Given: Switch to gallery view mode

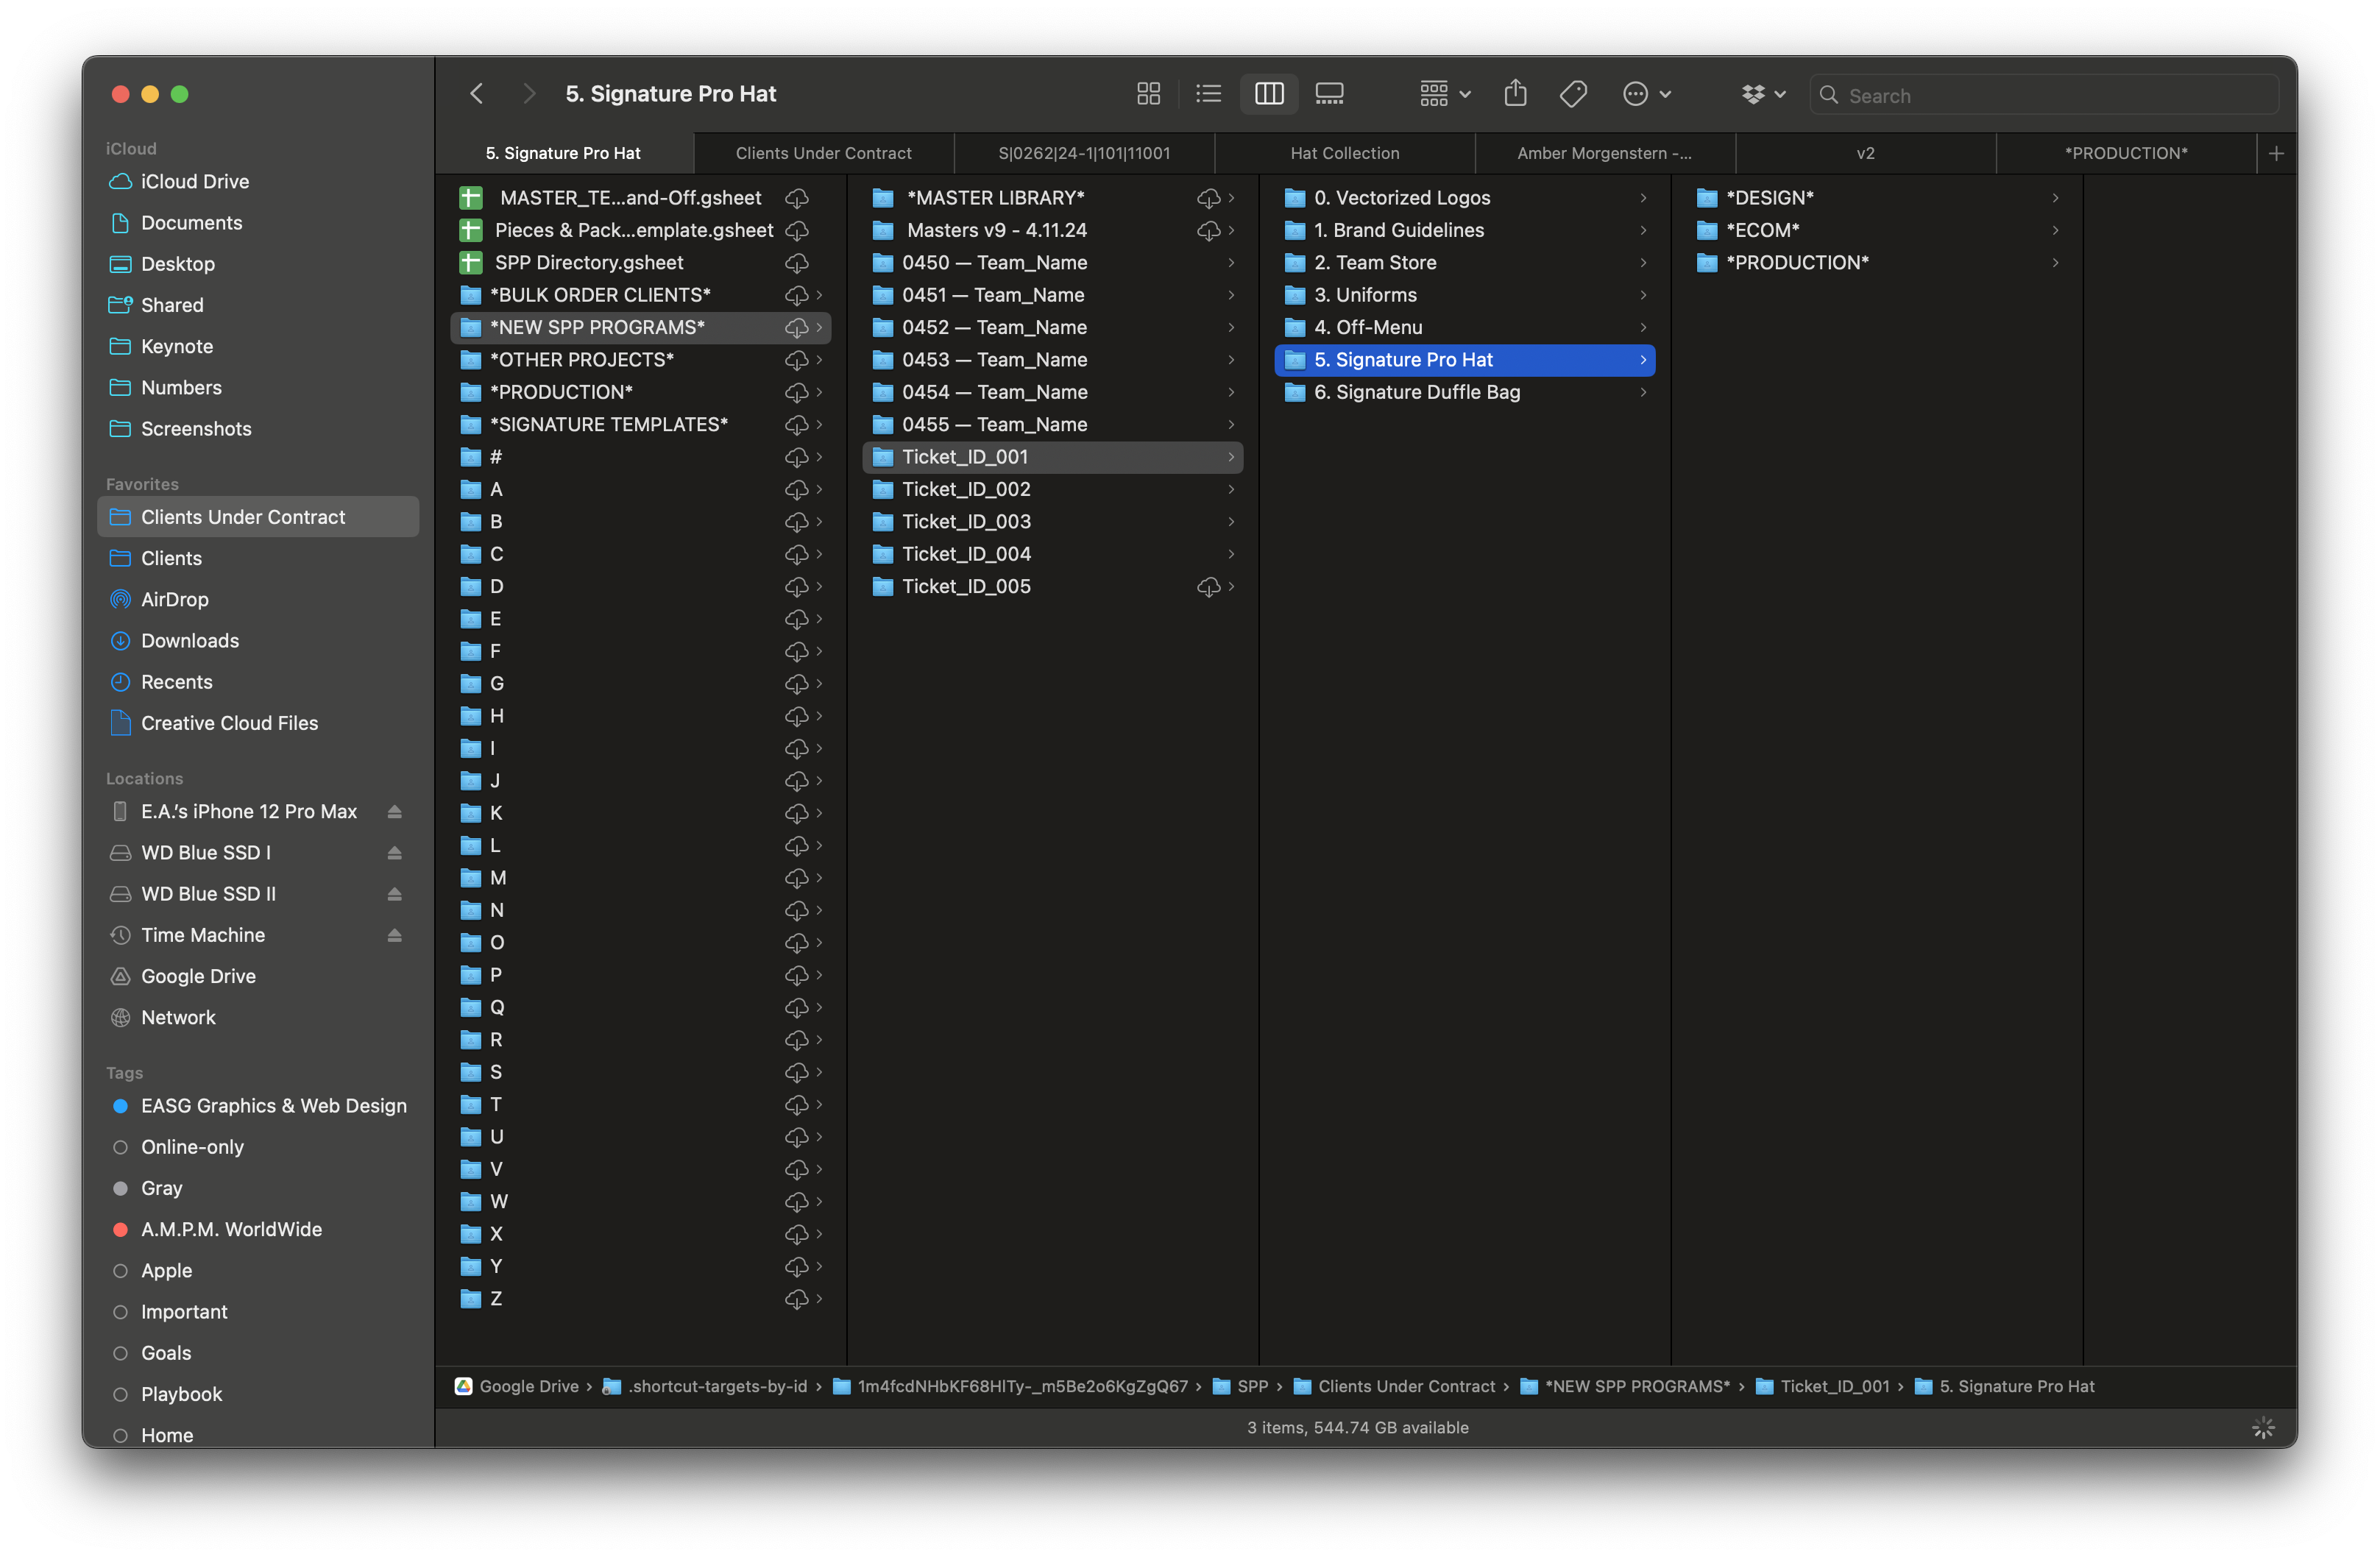Looking at the screenshot, I should click(x=1329, y=94).
